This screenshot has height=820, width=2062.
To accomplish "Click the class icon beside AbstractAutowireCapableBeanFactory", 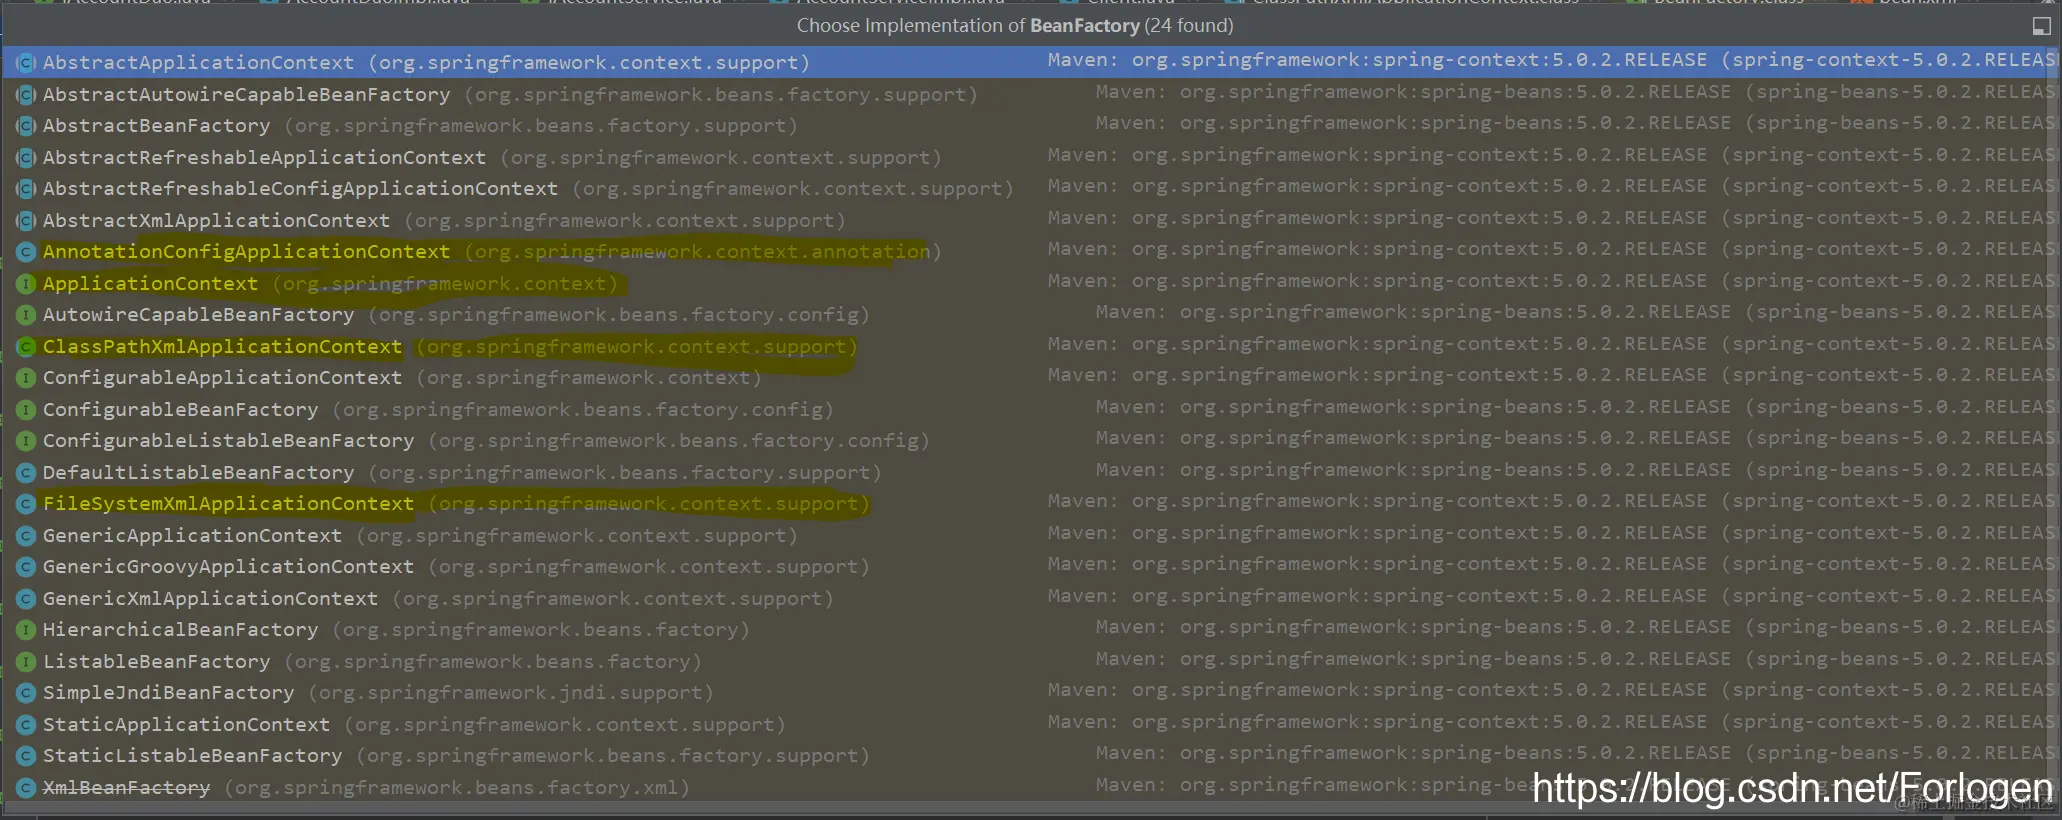I will tap(26, 95).
